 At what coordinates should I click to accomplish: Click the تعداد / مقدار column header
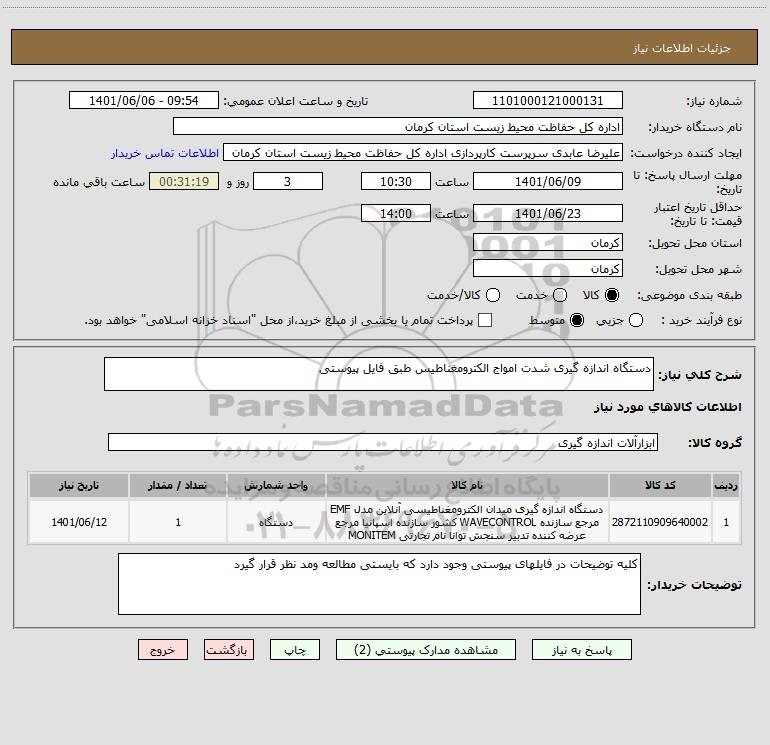click(x=178, y=485)
